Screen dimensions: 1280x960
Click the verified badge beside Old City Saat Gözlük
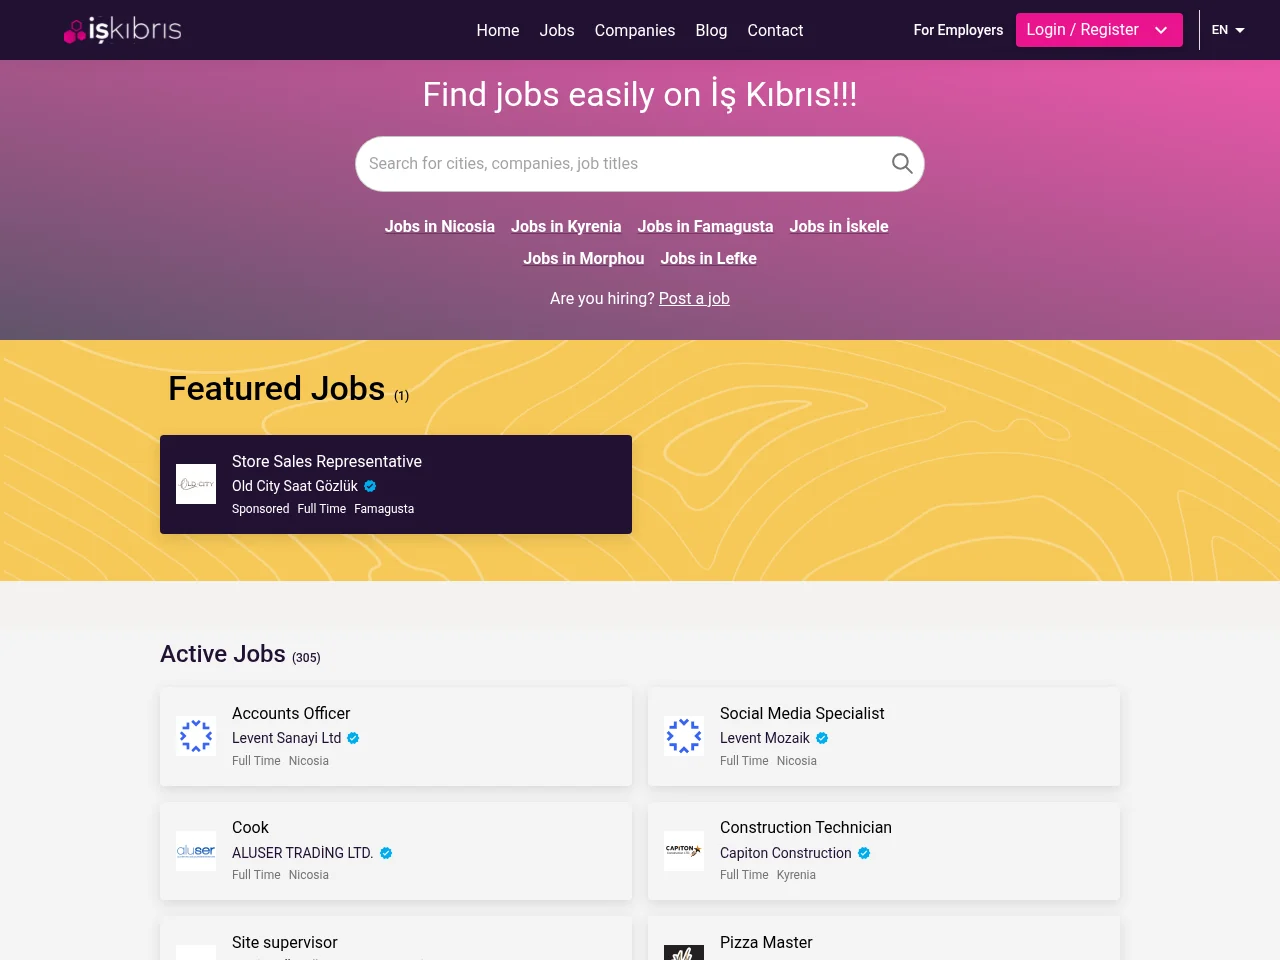(x=370, y=486)
